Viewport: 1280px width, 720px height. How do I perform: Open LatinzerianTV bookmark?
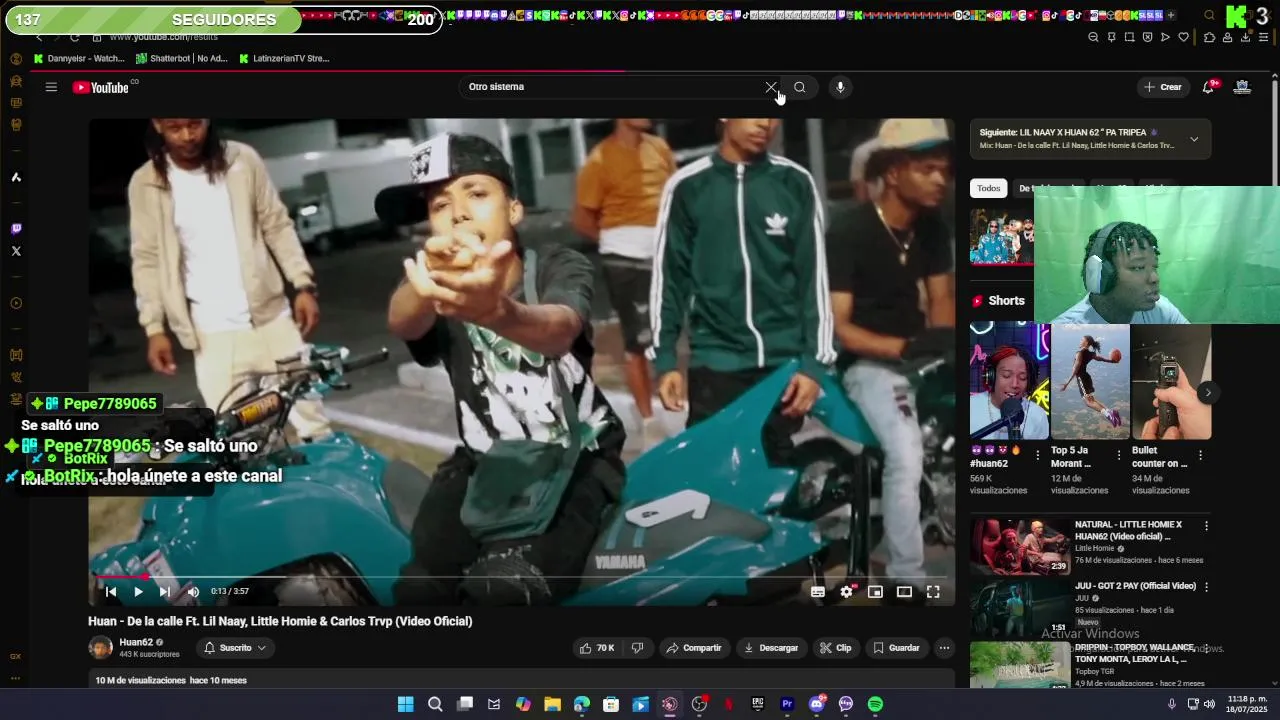click(x=284, y=59)
